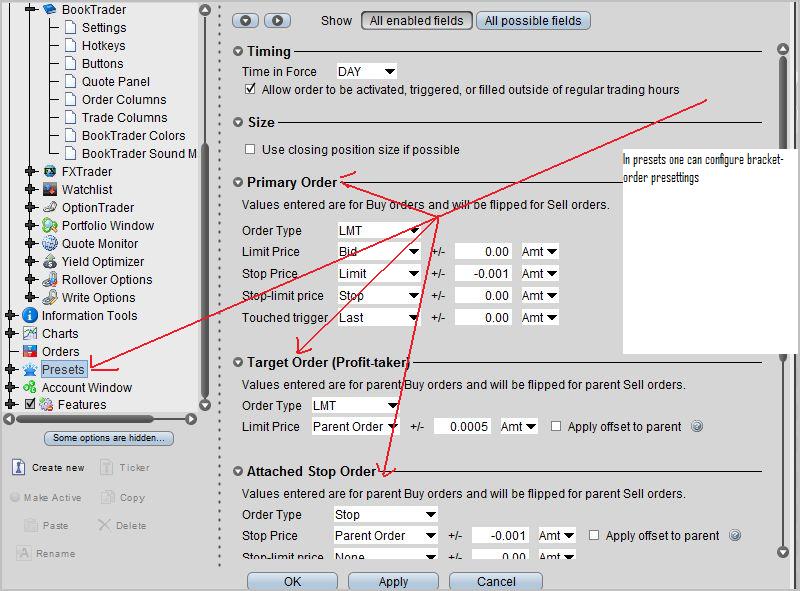Click the Quote Panel page icon
Screen dimensions: 800x591
[70, 81]
